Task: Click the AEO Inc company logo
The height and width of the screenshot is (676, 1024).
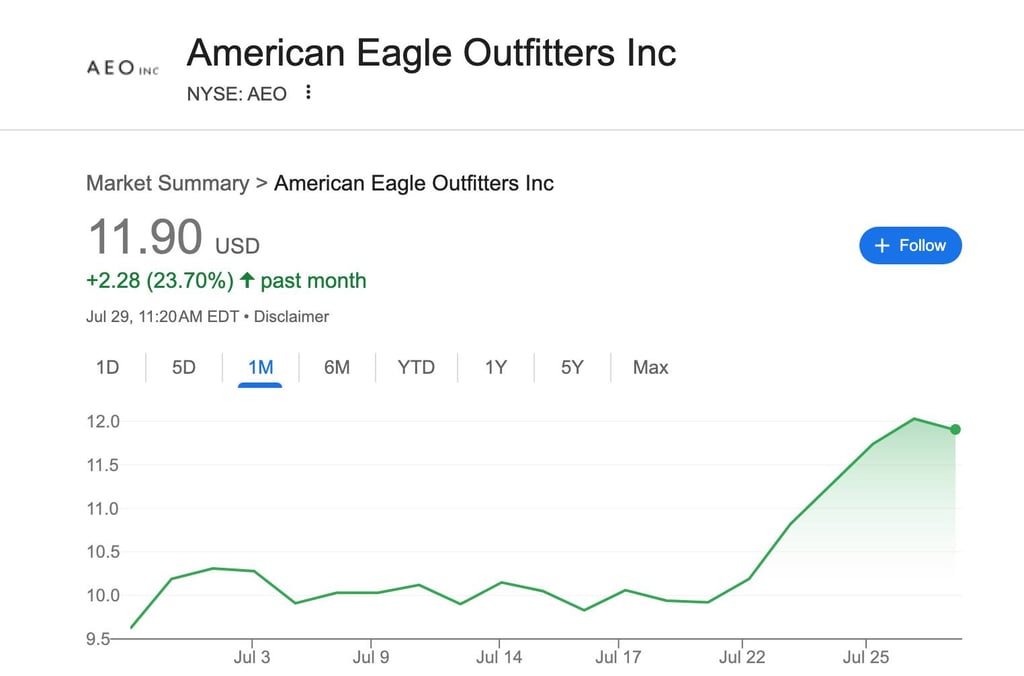Action: coord(123,68)
